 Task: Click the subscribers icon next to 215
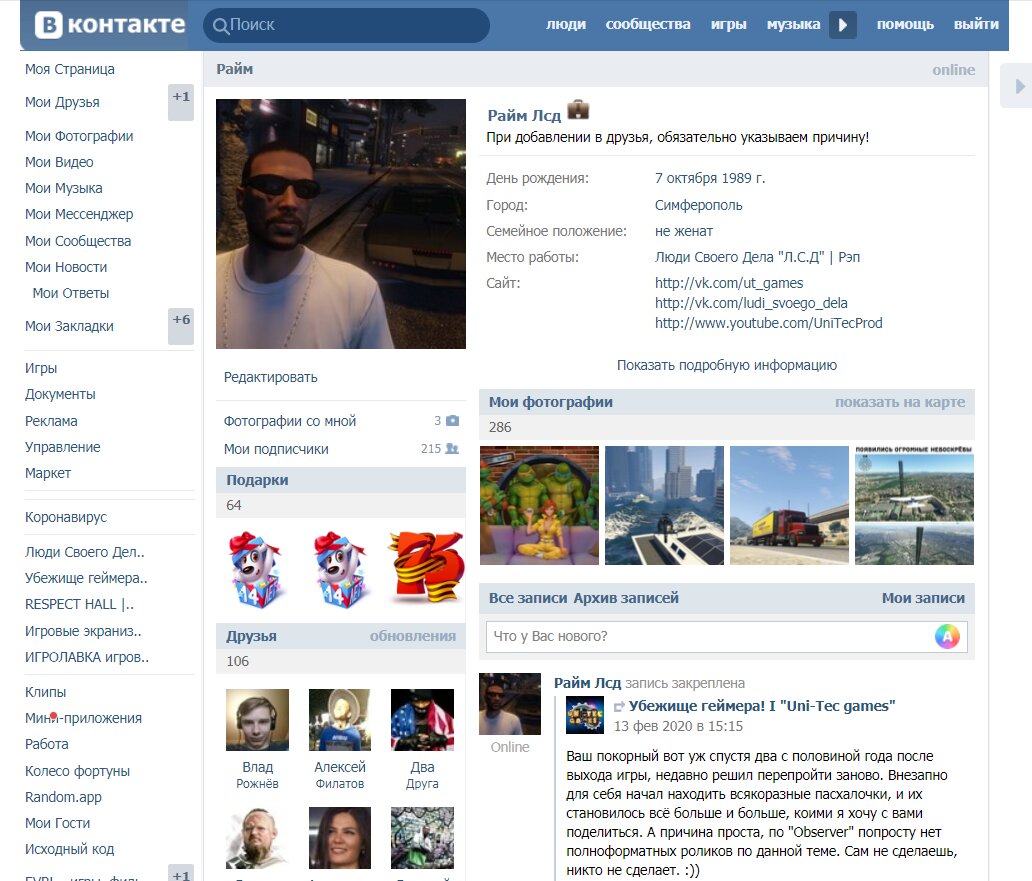452,449
